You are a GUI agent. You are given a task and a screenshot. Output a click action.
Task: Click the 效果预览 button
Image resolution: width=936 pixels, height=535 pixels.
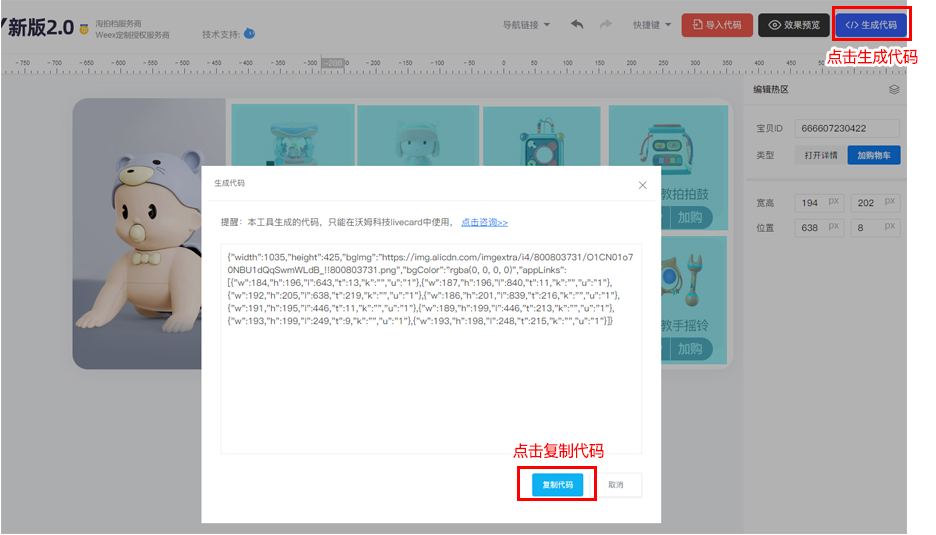tap(794, 25)
